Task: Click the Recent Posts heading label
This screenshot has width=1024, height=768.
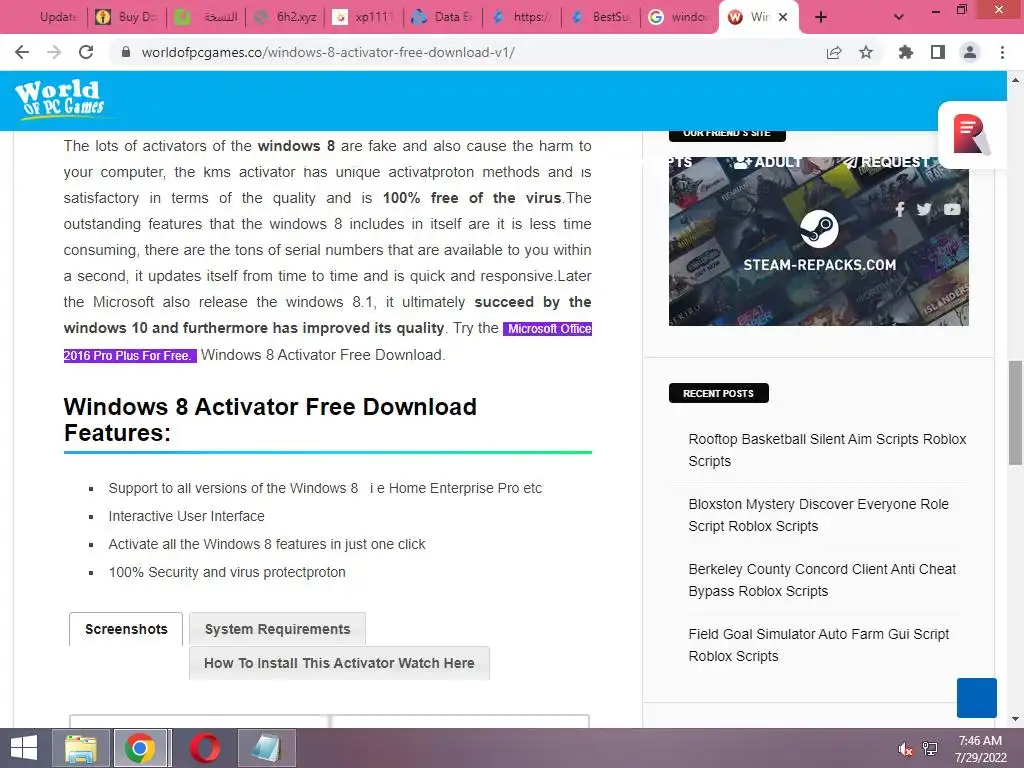Action: tap(718, 393)
